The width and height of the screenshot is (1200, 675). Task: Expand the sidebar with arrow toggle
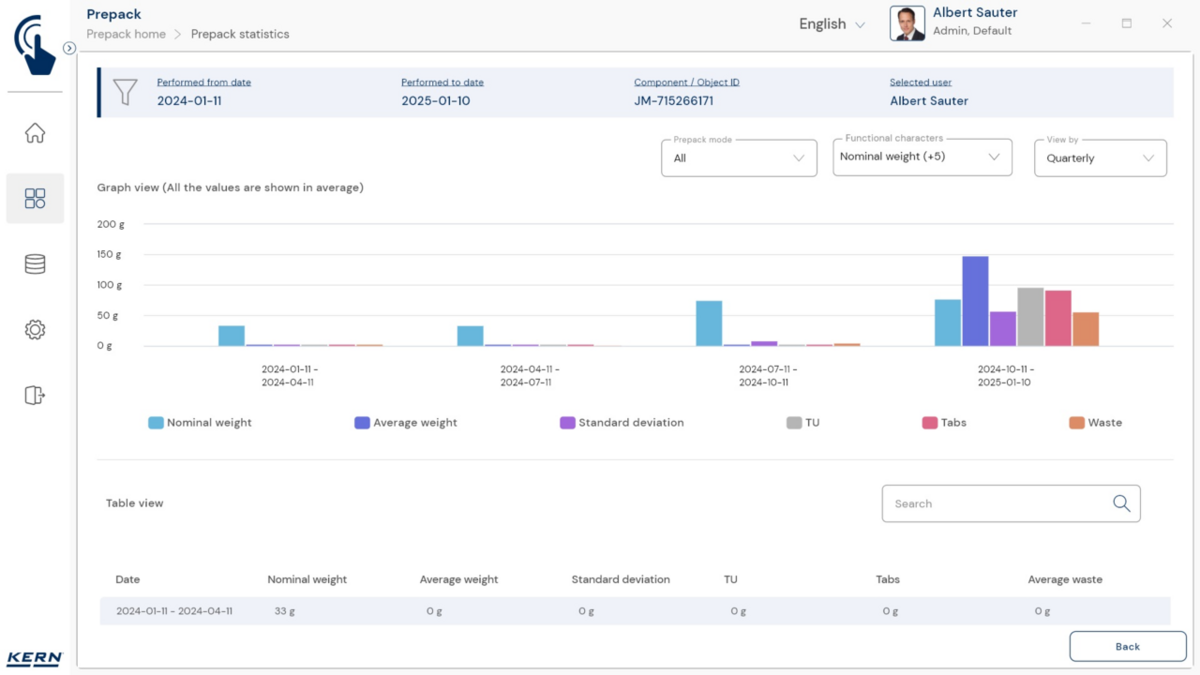[x=69, y=48]
